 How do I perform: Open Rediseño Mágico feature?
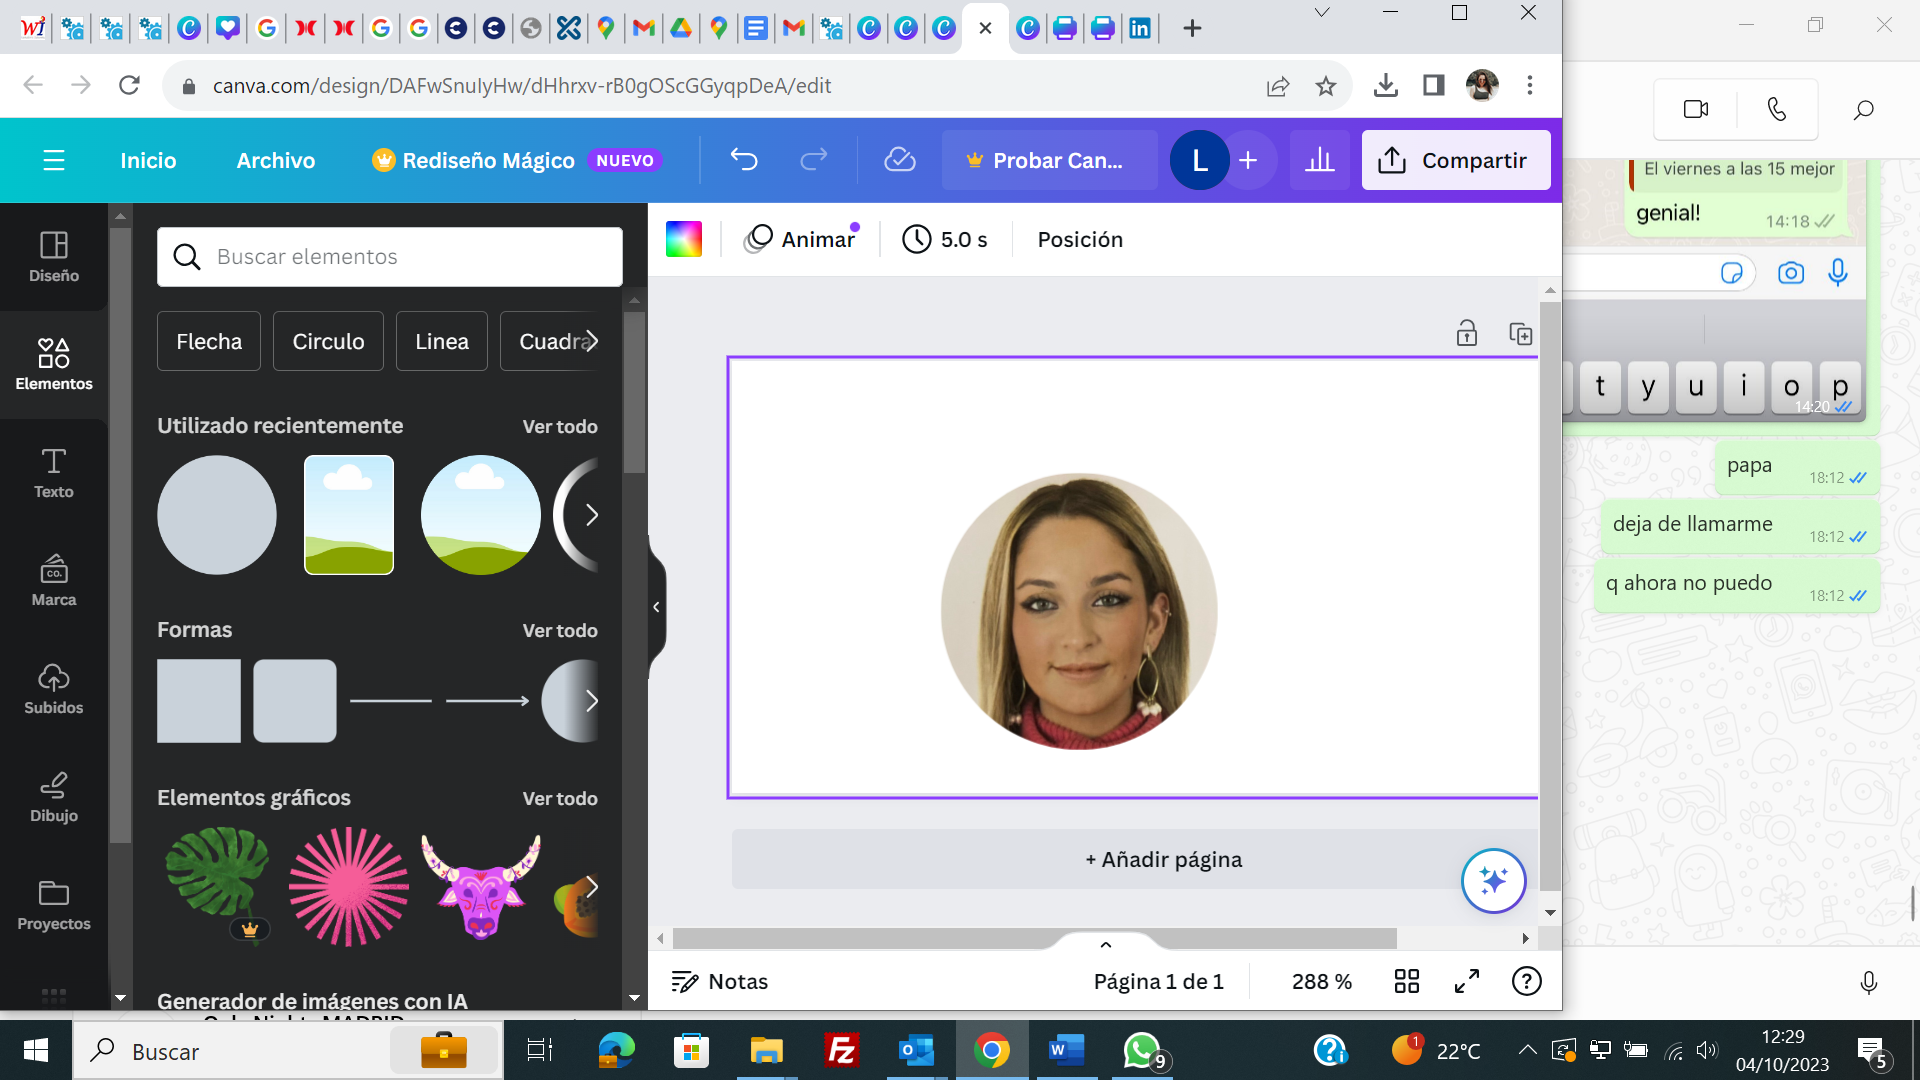(516, 160)
